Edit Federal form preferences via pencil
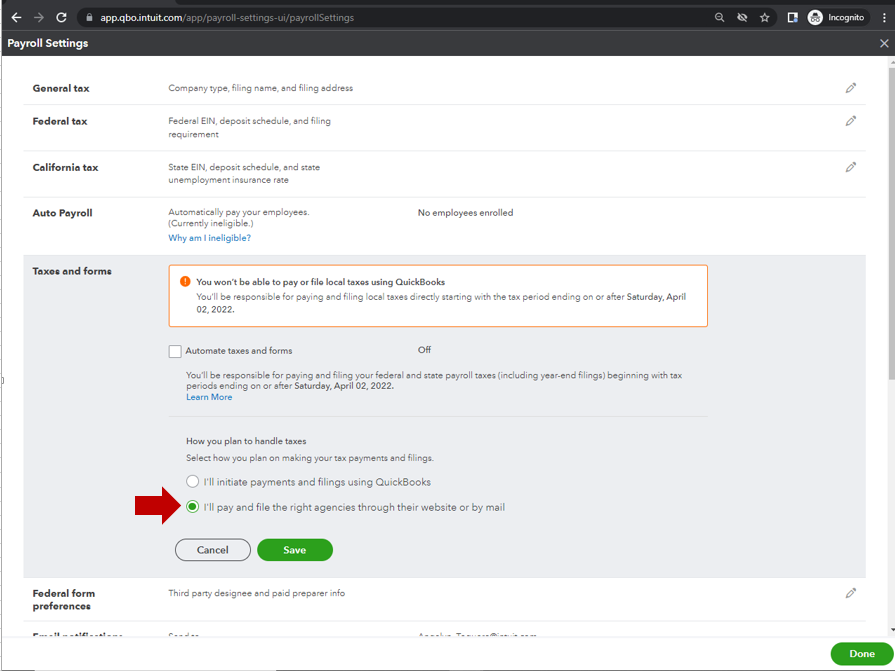This screenshot has width=895, height=671. click(850, 593)
